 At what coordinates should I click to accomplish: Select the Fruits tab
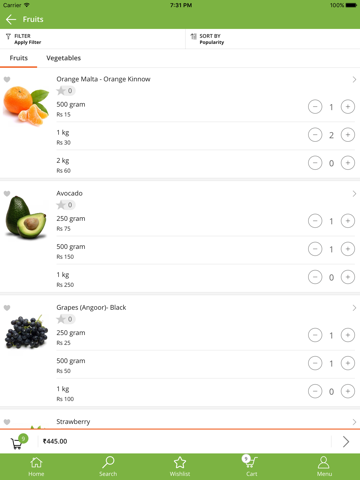click(x=19, y=58)
